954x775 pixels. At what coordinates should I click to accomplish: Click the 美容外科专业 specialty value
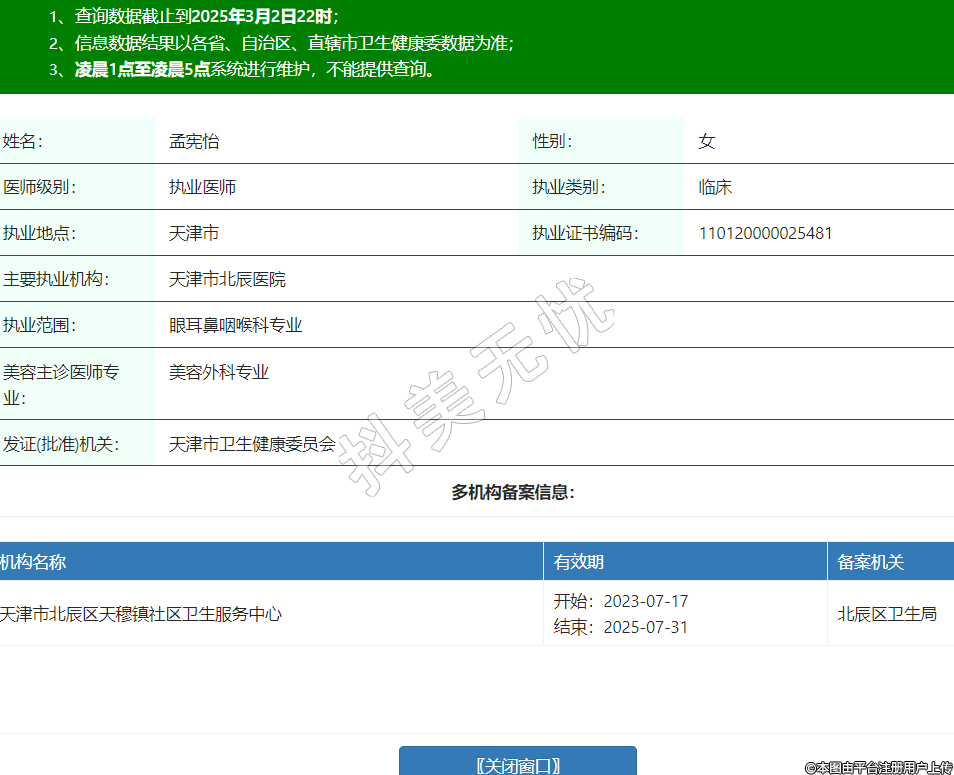(x=219, y=372)
